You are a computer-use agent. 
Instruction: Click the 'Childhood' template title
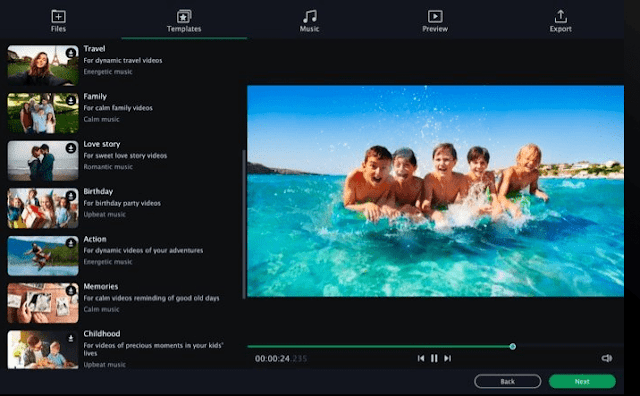102,334
